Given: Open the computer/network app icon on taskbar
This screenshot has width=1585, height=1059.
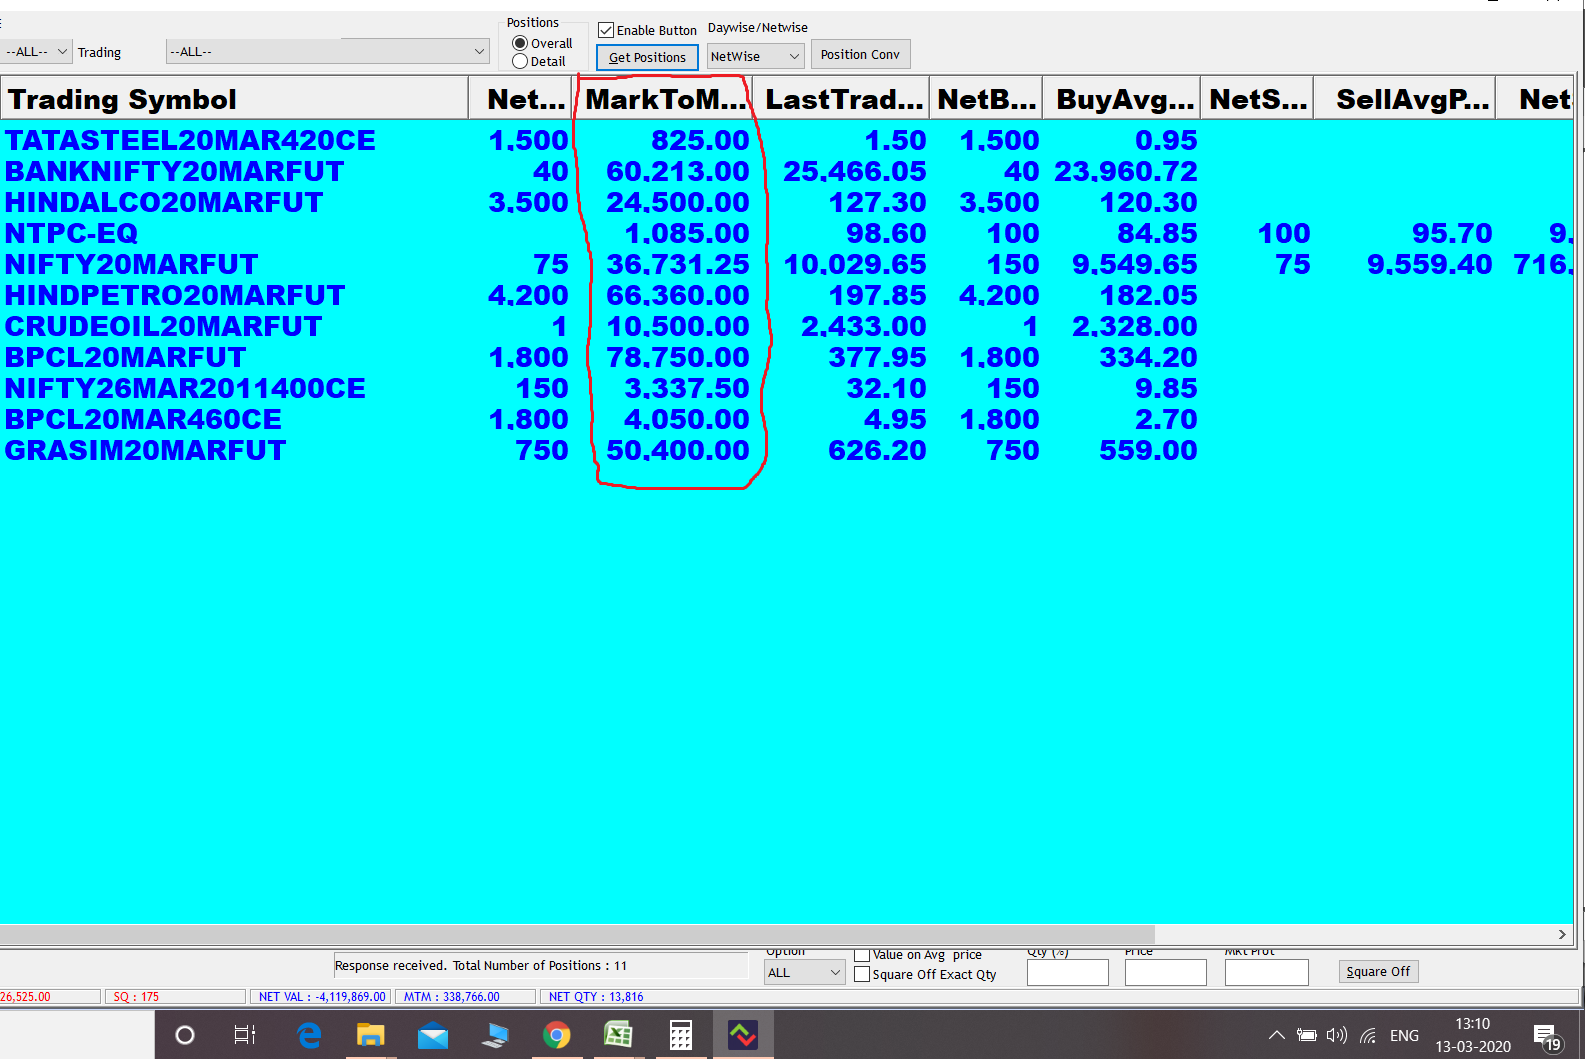Looking at the screenshot, I should pyautogui.click(x=495, y=1035).
